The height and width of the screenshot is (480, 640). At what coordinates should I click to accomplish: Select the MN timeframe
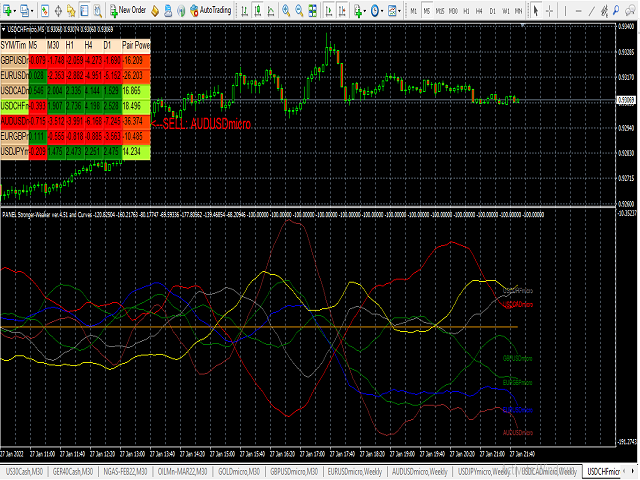(518, 11)
